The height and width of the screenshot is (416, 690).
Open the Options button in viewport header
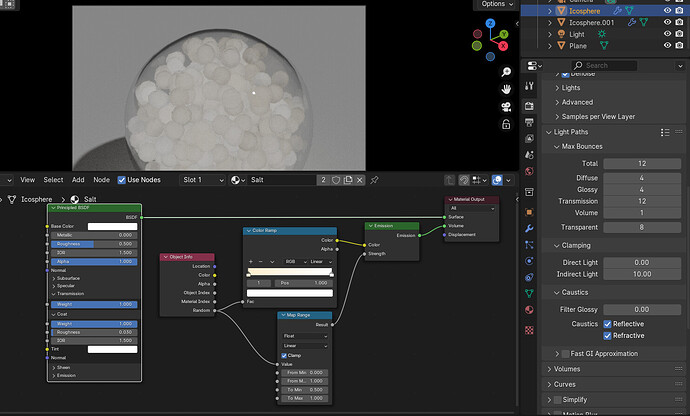coord(497,4)
